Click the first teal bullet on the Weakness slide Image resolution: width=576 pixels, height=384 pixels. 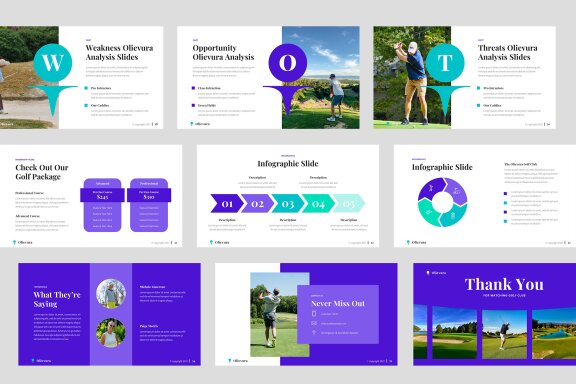click(x=86, y=88)
